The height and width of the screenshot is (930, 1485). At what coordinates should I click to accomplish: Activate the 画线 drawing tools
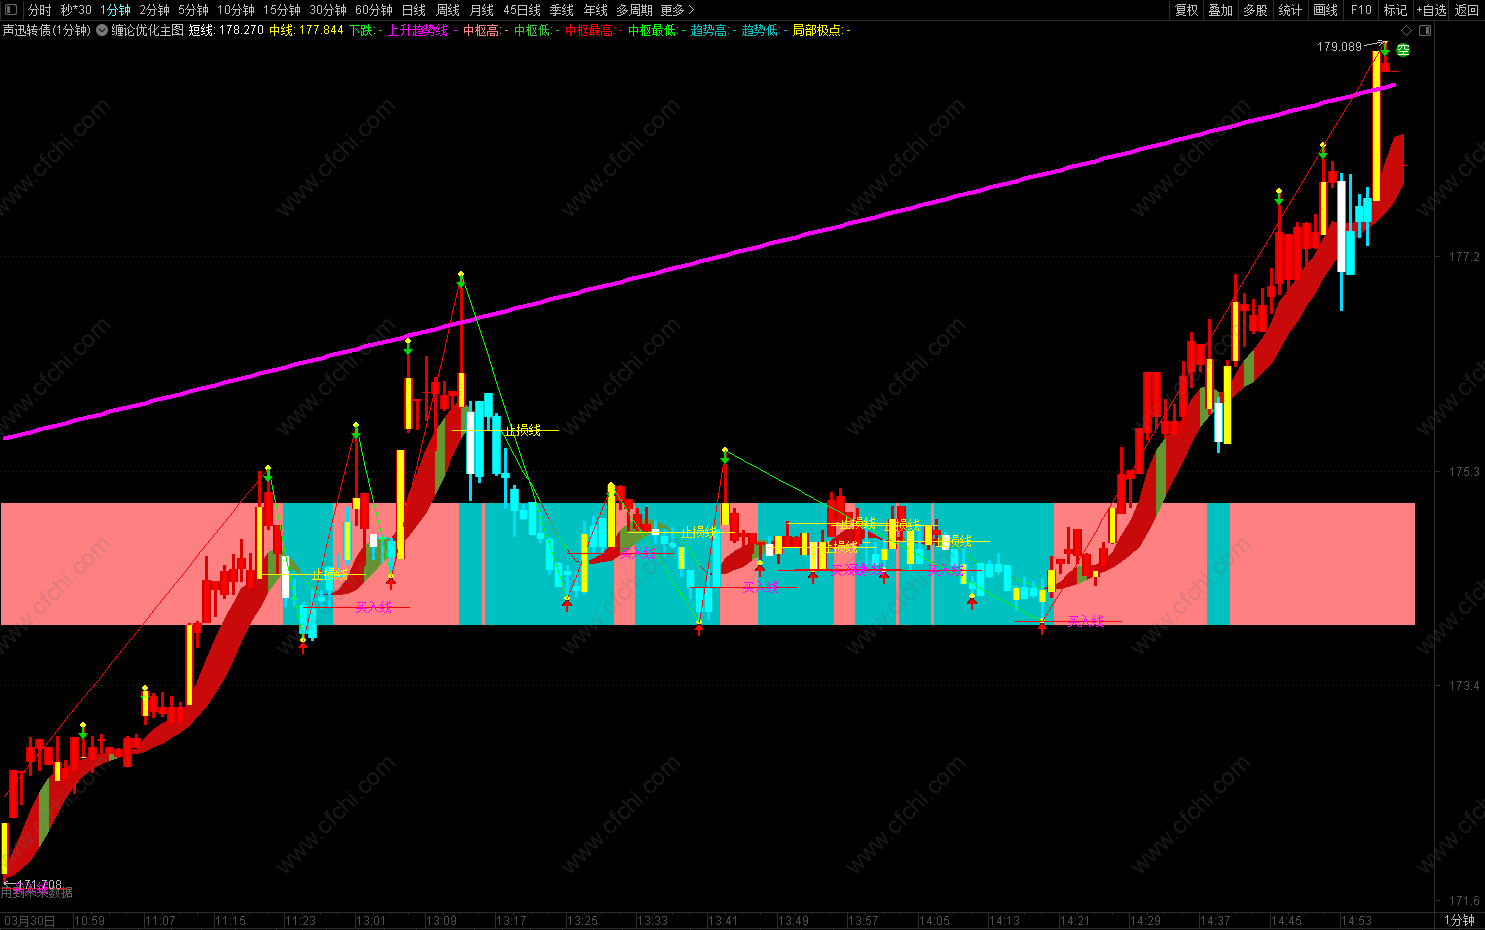pyautogui.click(x=1326, y=10)
